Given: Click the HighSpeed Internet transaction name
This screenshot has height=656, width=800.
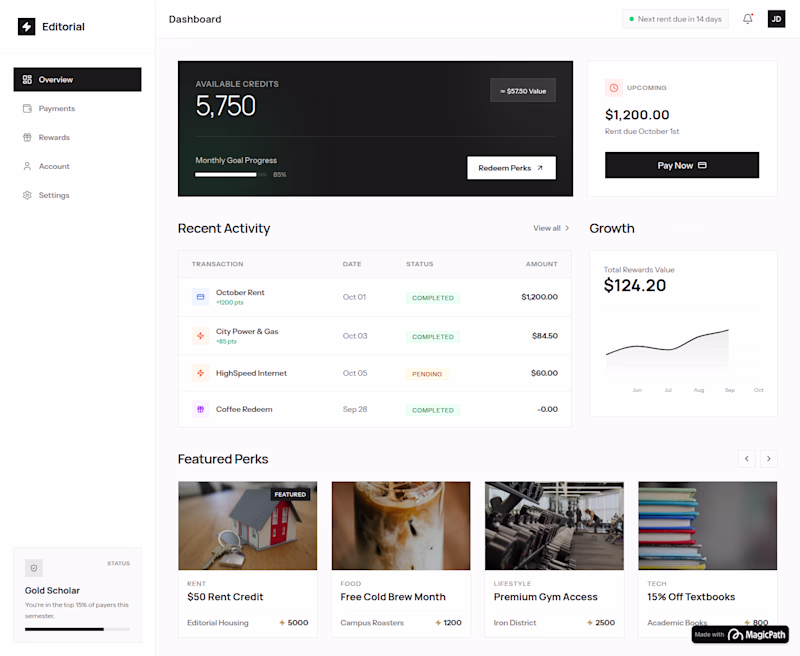Looking at the screenshot, I should [x=251, y=373].
